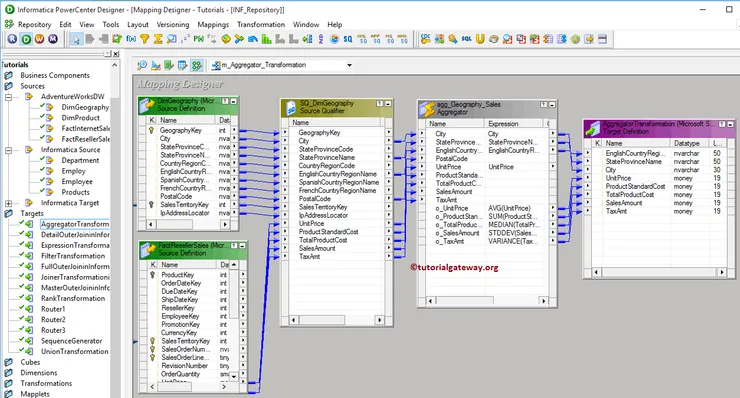Click the CDC key toolbar icon
740x398 pixels.
(x=426, y=39)
